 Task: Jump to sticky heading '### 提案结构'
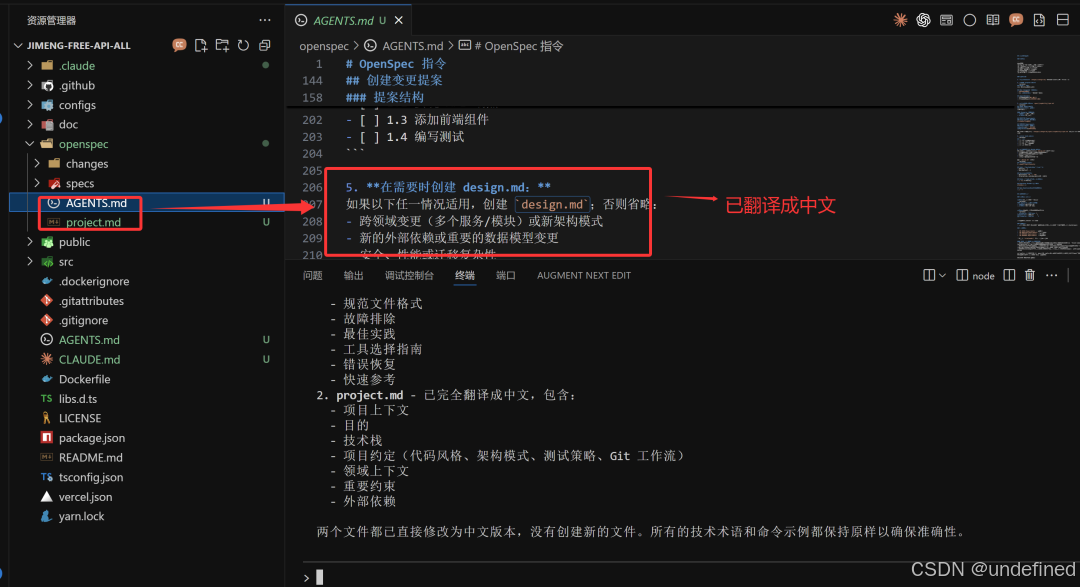(x=384, y=98)
